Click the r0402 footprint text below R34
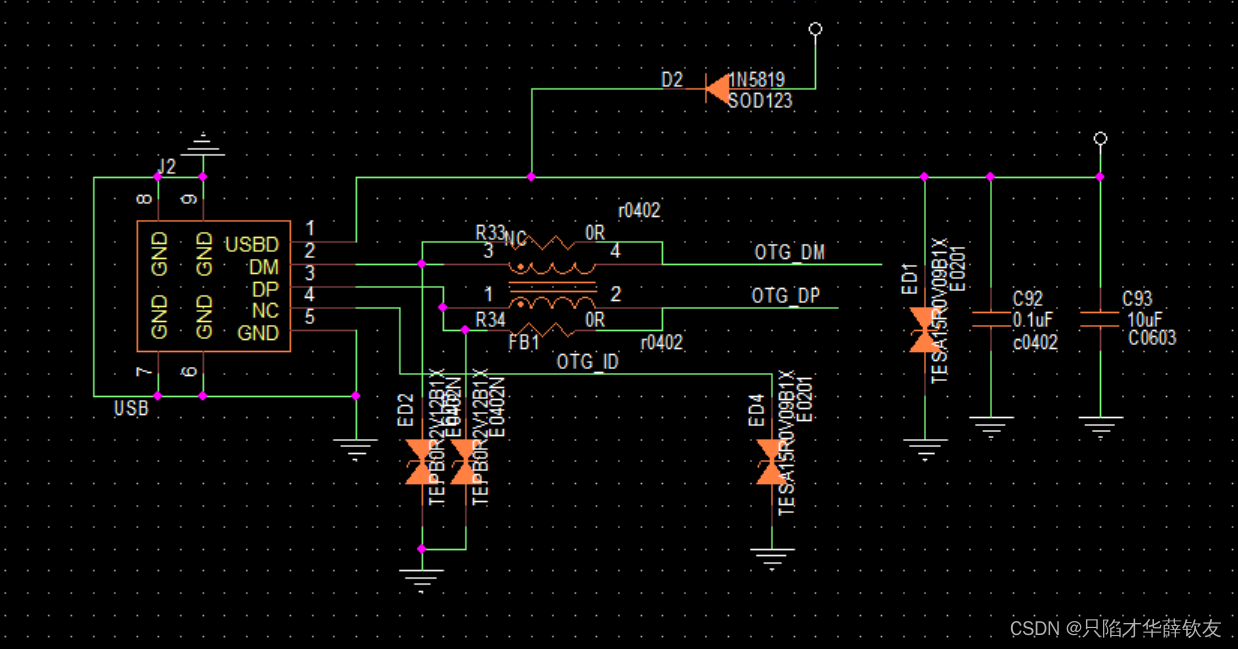This screenshot has height=649, width=1238. pyautogui.click(x=660, y=343)
